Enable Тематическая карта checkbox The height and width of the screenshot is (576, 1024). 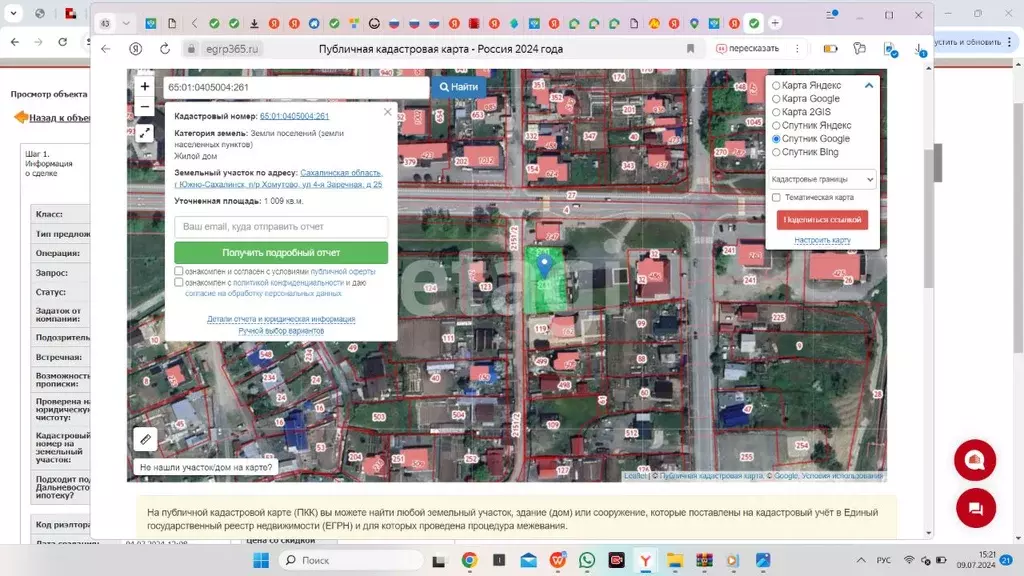coord(776,197)
